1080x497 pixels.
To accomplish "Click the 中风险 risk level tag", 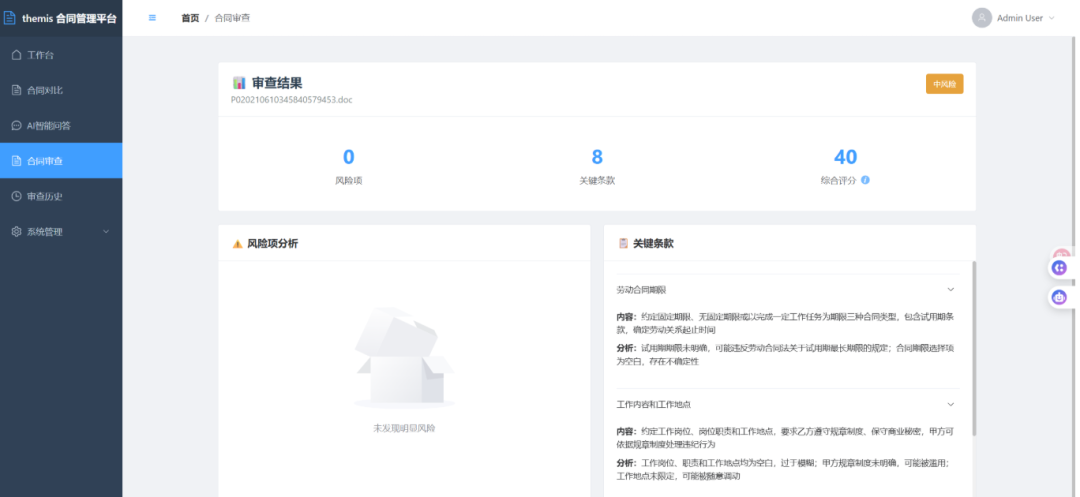I will pos(944,84).
